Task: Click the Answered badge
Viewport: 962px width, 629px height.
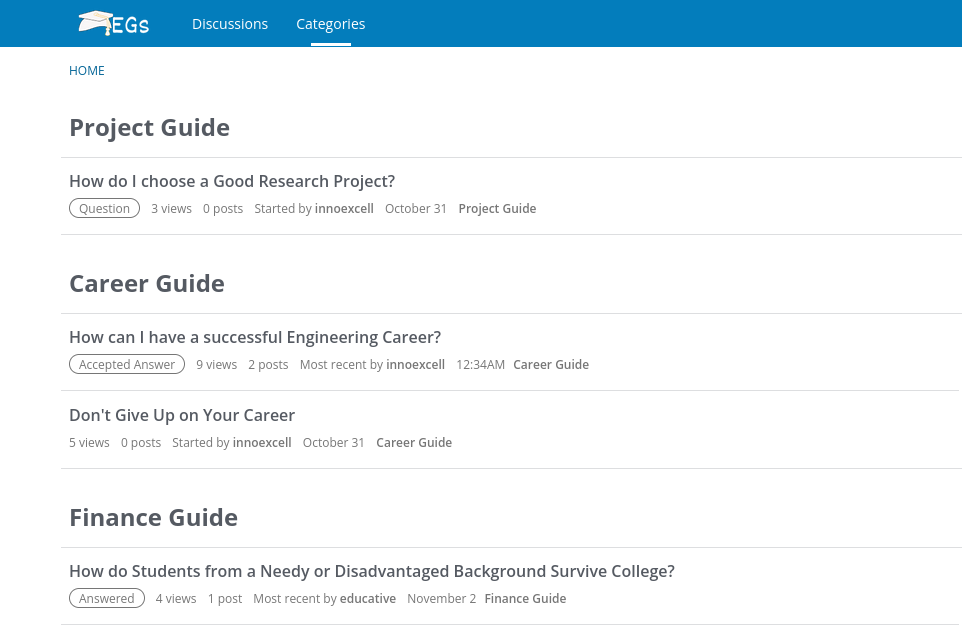Action: pyautogui.click(x=106, y=598)
